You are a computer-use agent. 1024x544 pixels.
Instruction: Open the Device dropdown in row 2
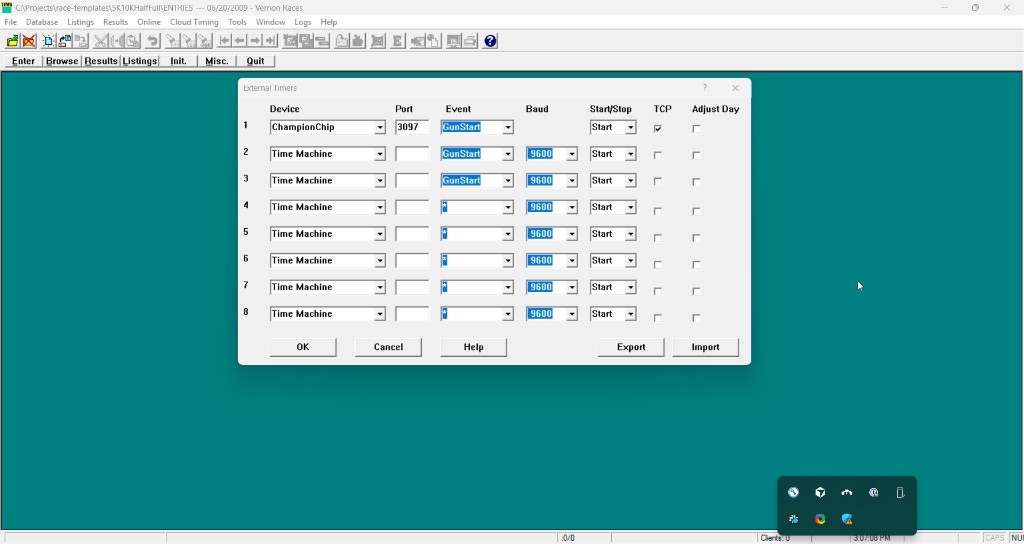[x=379, y=154]
